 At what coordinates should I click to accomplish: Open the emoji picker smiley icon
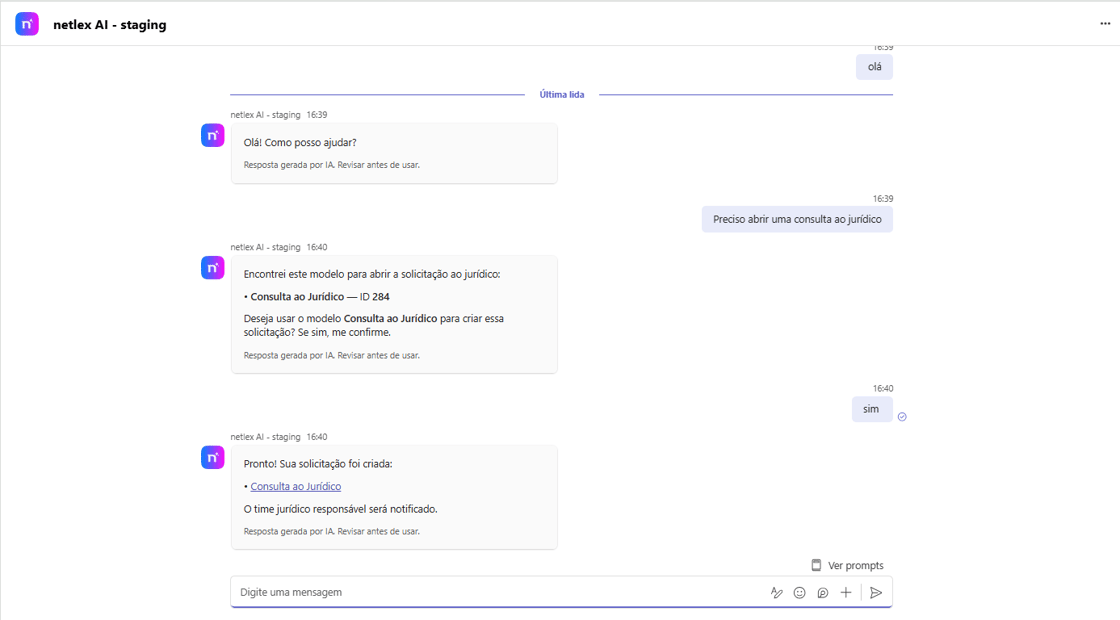point(800,592)
